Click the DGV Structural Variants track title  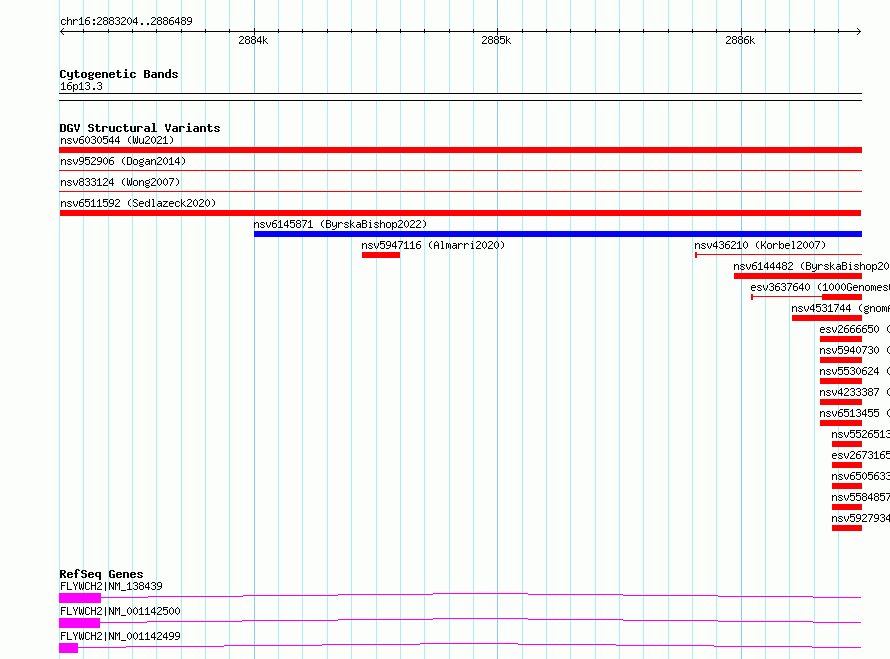pos(140,128)
